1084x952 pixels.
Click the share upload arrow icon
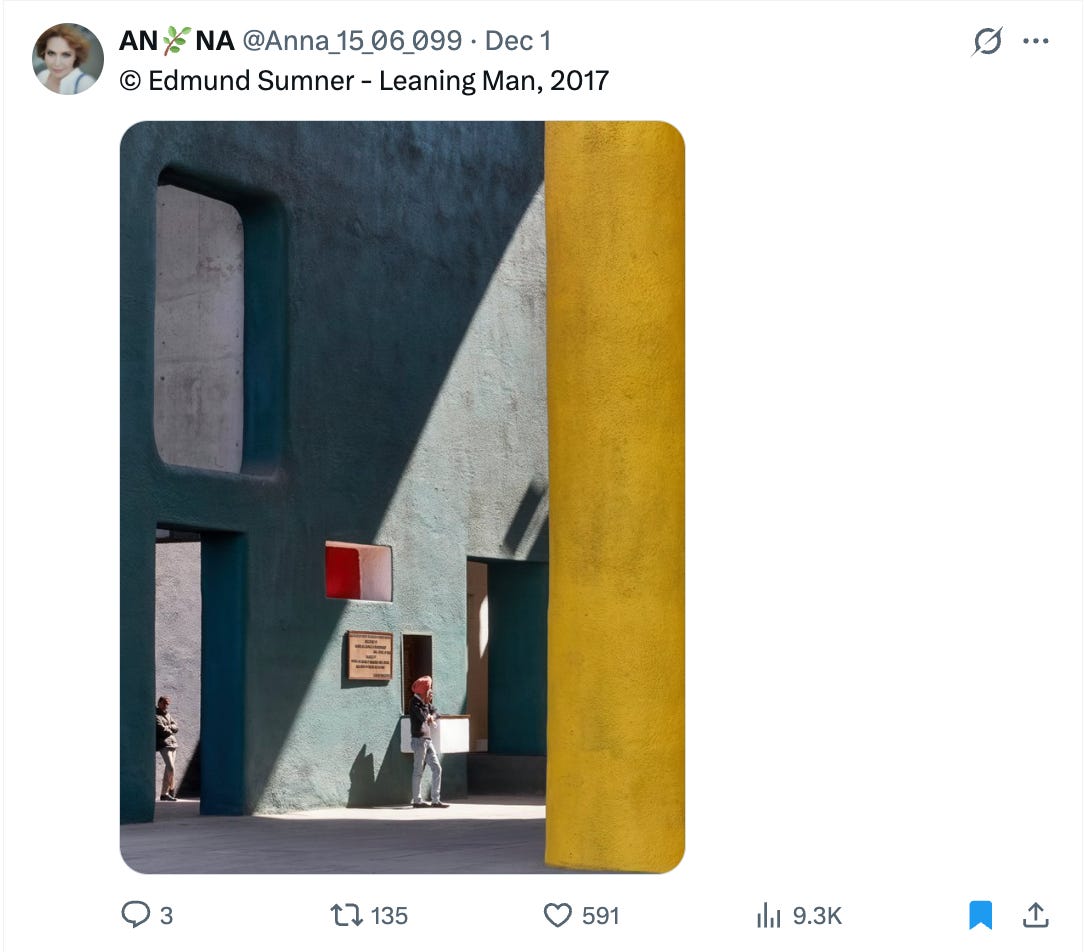pos(1035,915)
